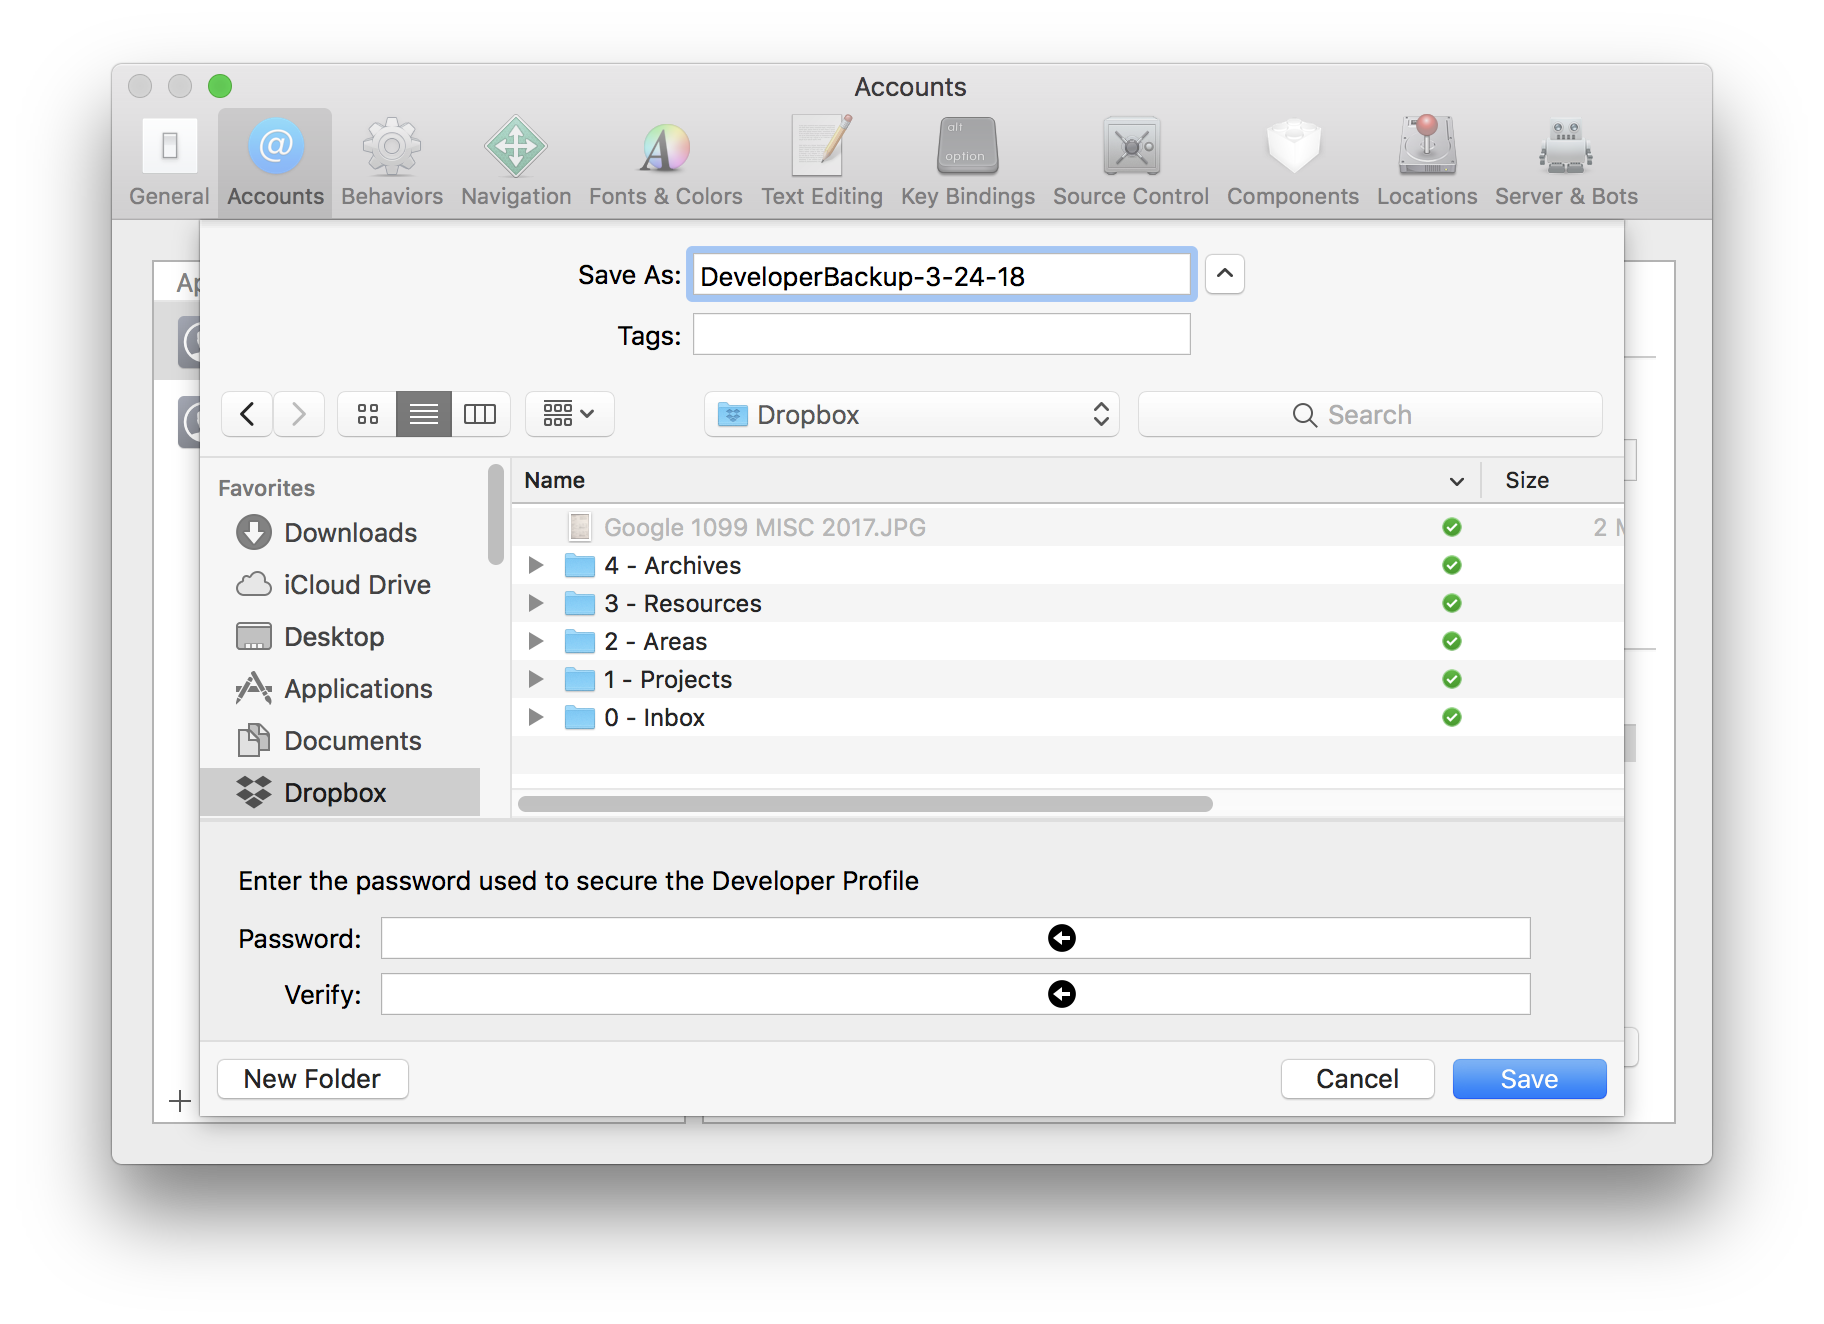Screen dimensions: 1824x1324
Task: Select the Key Bindings icon
Action: [966, 160]
